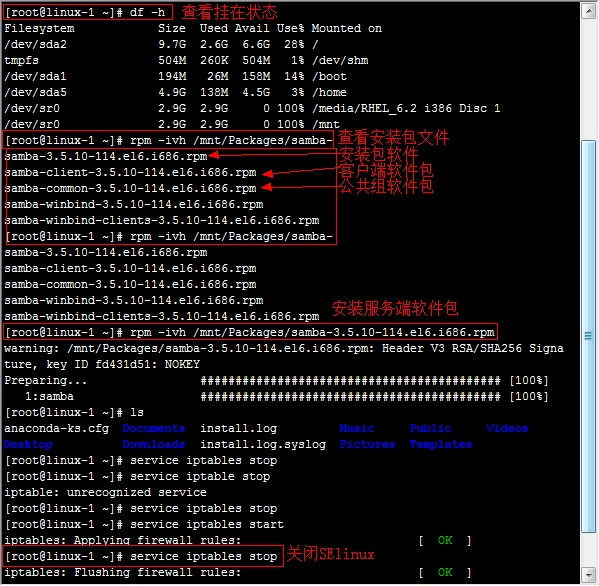The height and width of the screenshot is (586, 599).
Task: Click the scrollbar up arrow button
Action: [x=589, y=11]
